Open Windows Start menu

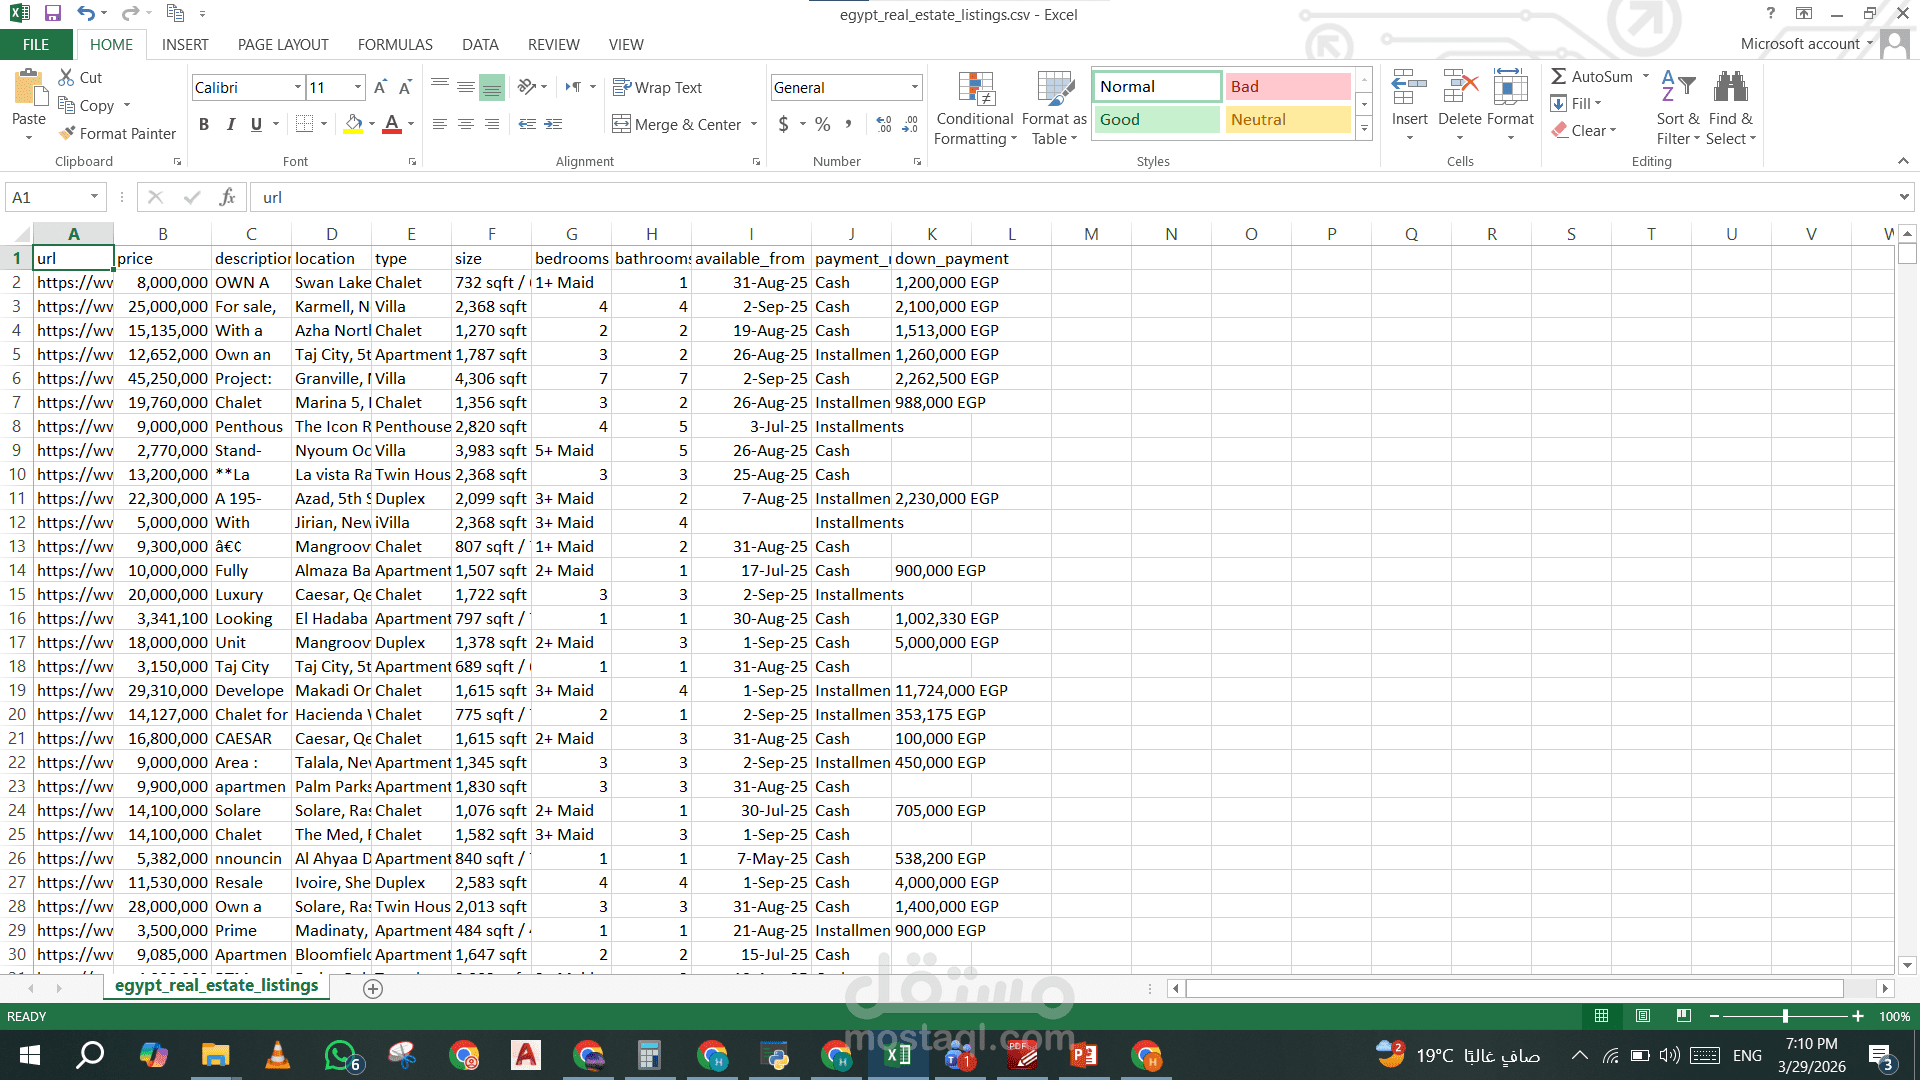tap(29, 1055)
